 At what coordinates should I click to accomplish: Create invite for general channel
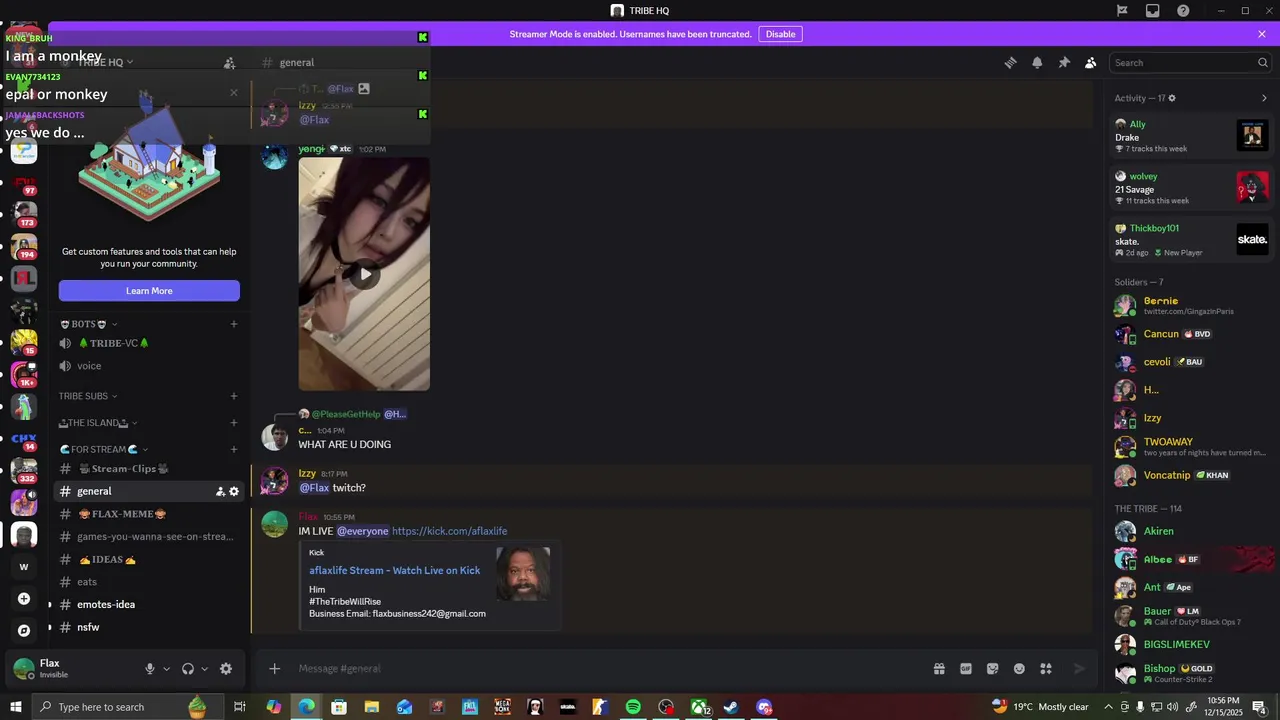tap(220, 491)
